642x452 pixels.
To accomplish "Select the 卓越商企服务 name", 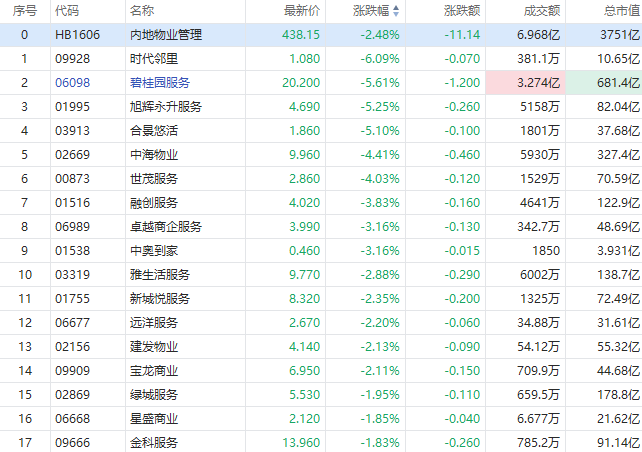I will pyautogui.click(x=166, y=227).
